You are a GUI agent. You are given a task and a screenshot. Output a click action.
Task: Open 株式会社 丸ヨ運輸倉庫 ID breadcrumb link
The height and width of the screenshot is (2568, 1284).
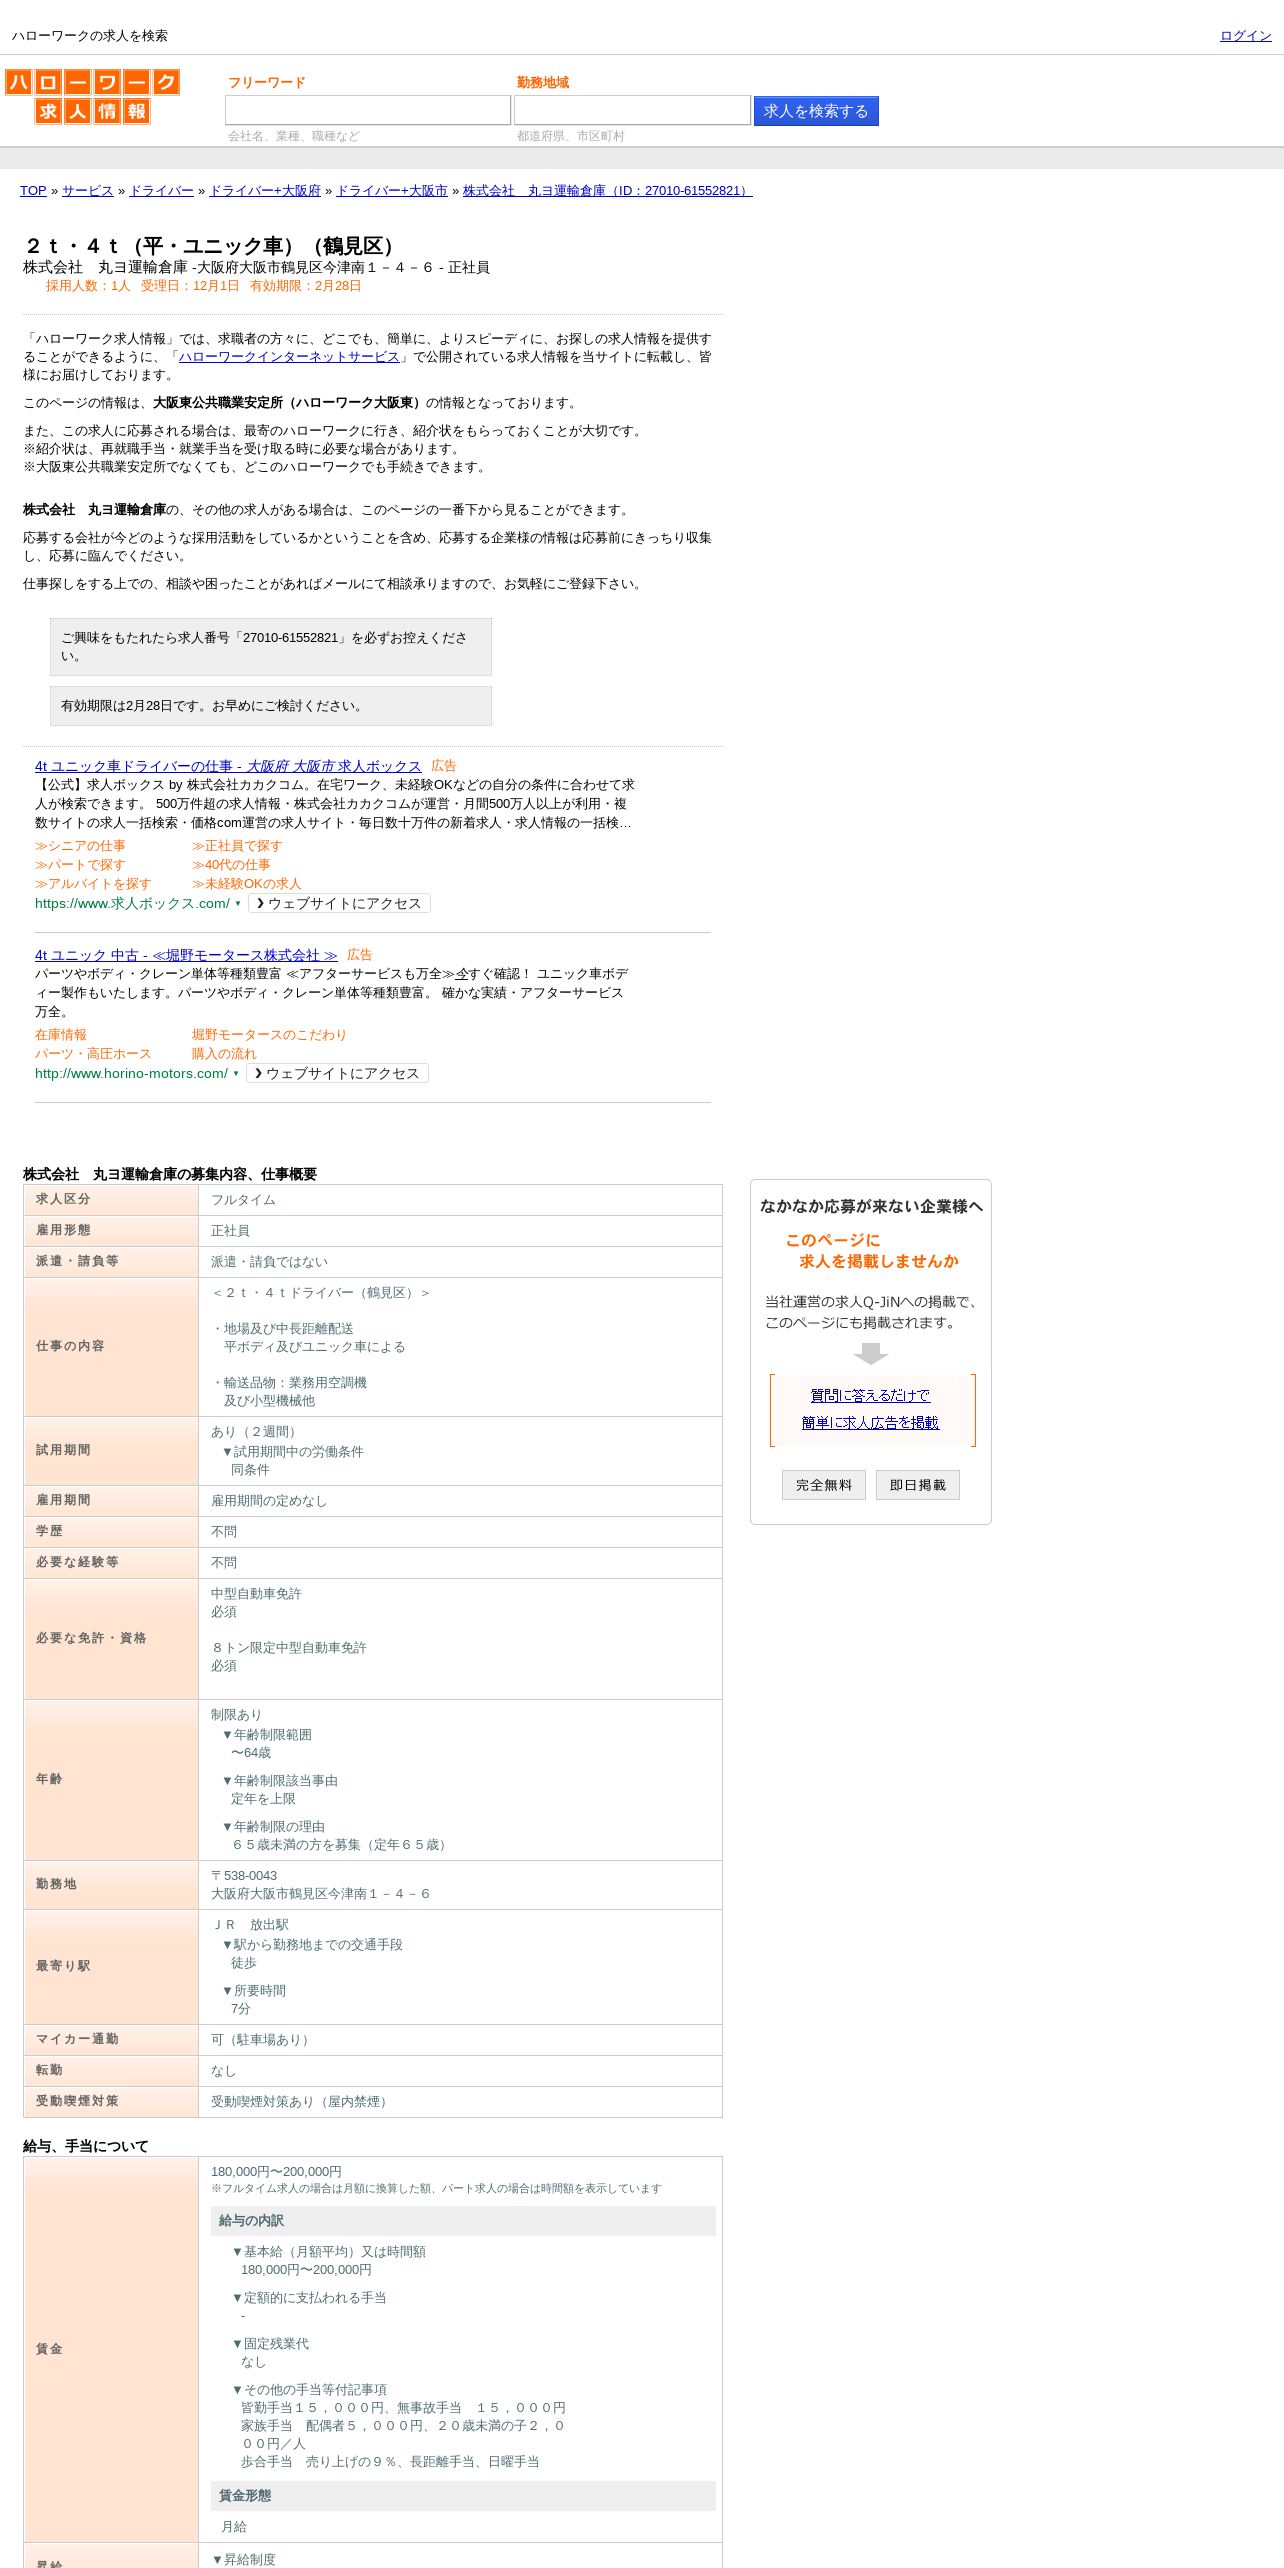click(607, 191)
